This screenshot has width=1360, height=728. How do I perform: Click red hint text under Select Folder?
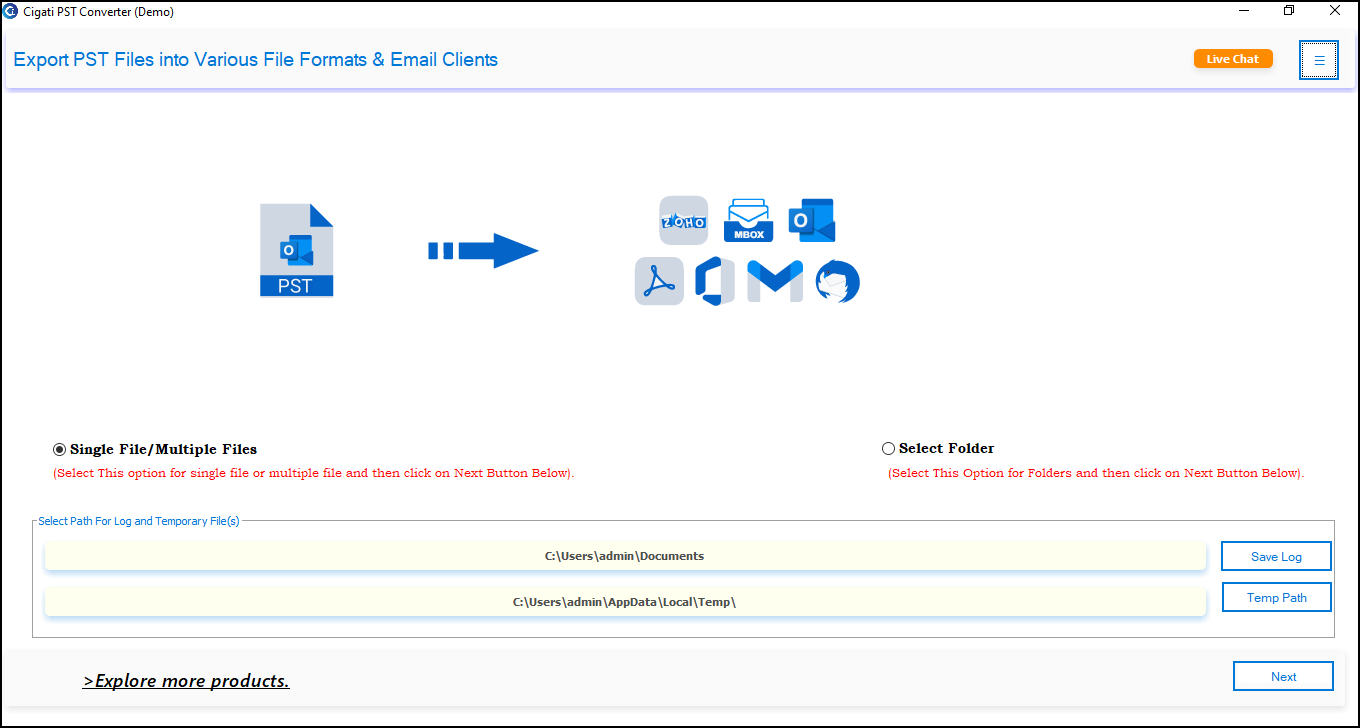tap(1096, 473)
